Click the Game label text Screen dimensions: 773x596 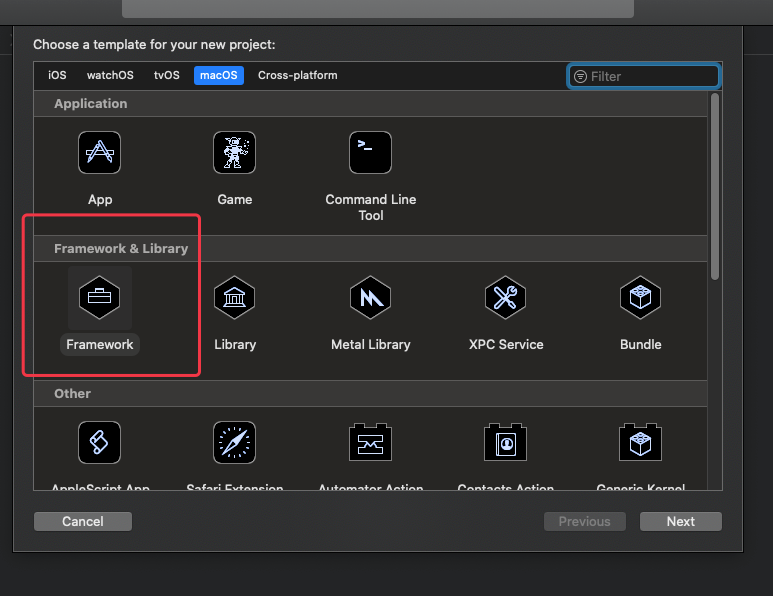[235, 200]
